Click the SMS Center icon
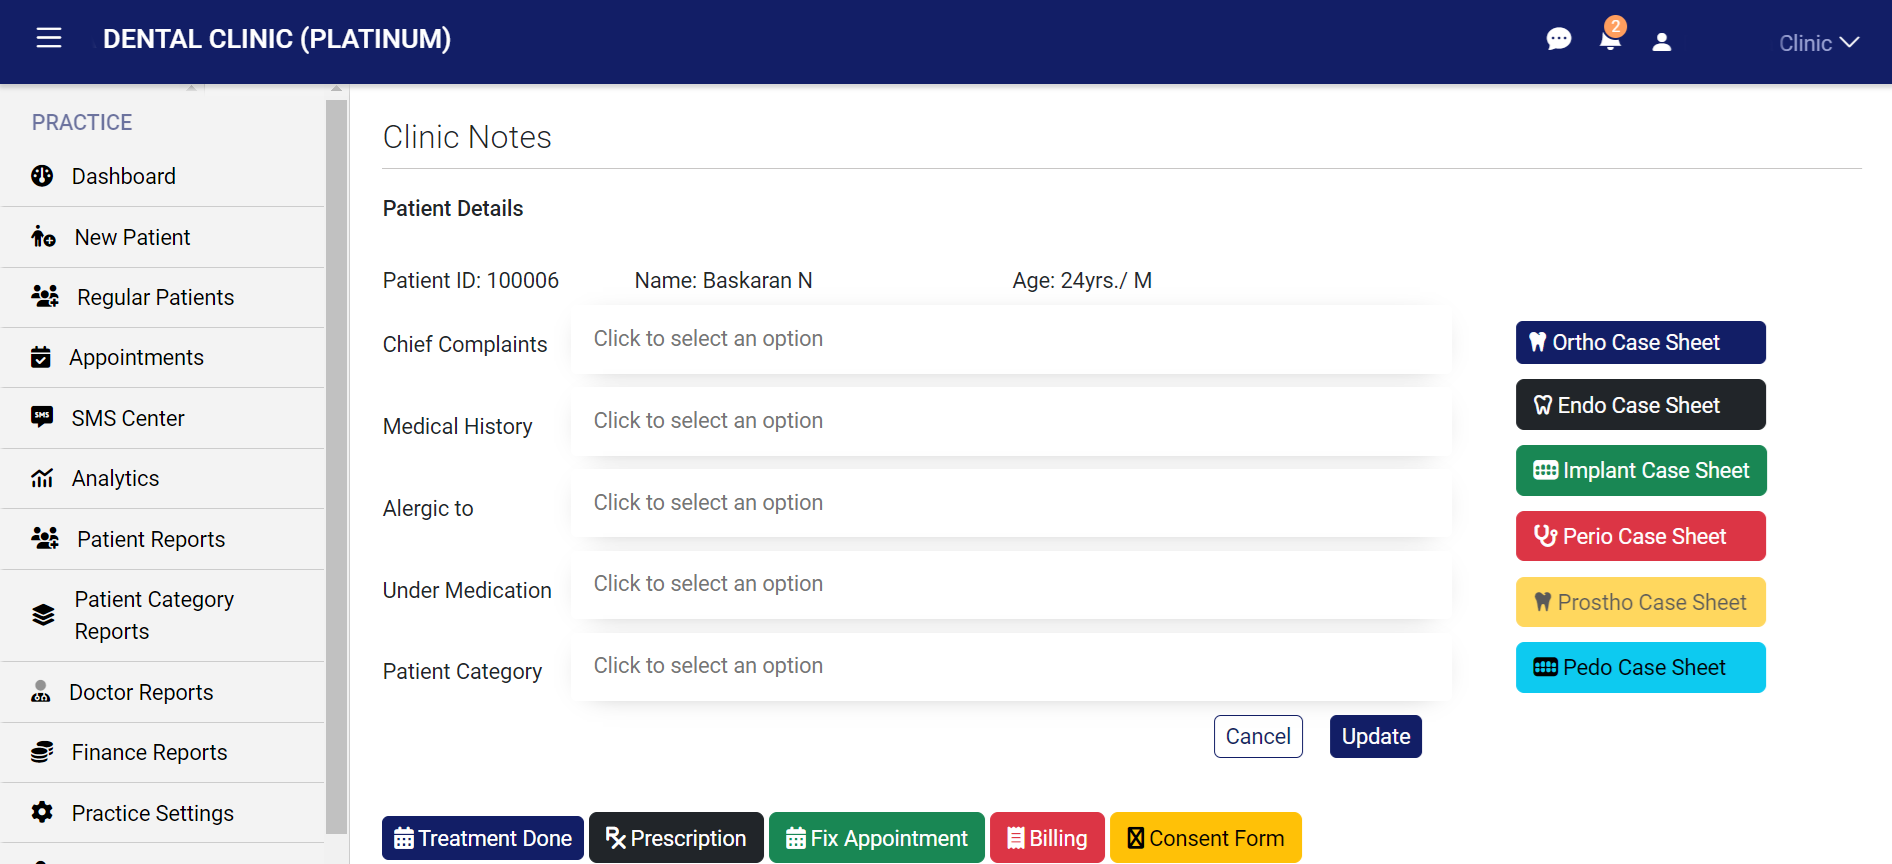Image resolution: width=1892 pixels, height=864 pixels. 42,417
